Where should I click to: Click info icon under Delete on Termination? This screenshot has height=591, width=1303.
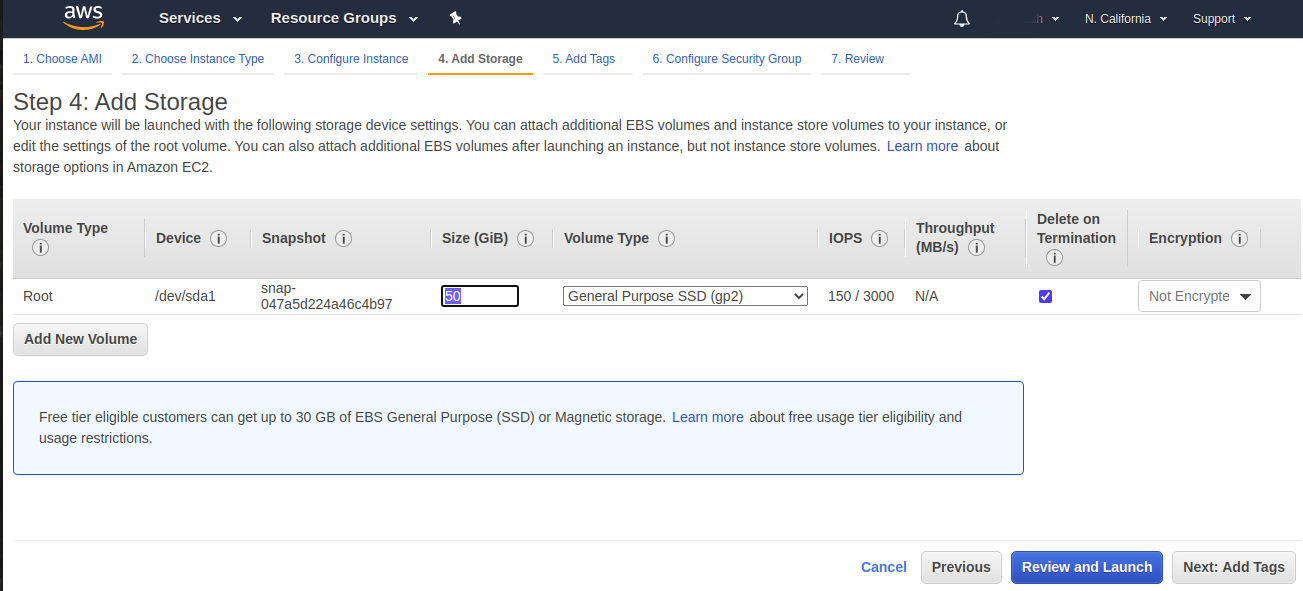coord(1054,257)
